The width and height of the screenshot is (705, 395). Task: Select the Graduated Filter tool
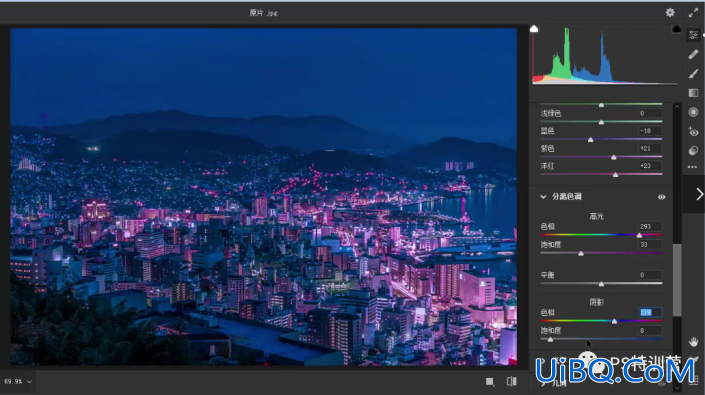[693, 93]
